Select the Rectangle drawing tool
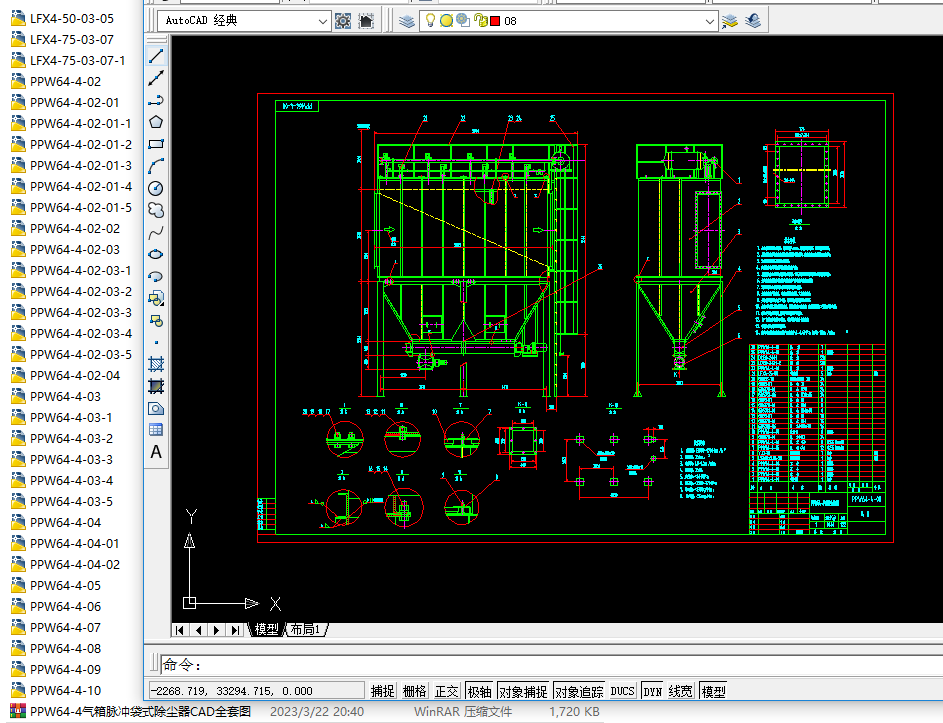The image size is (943, 723). click(156, 143)
